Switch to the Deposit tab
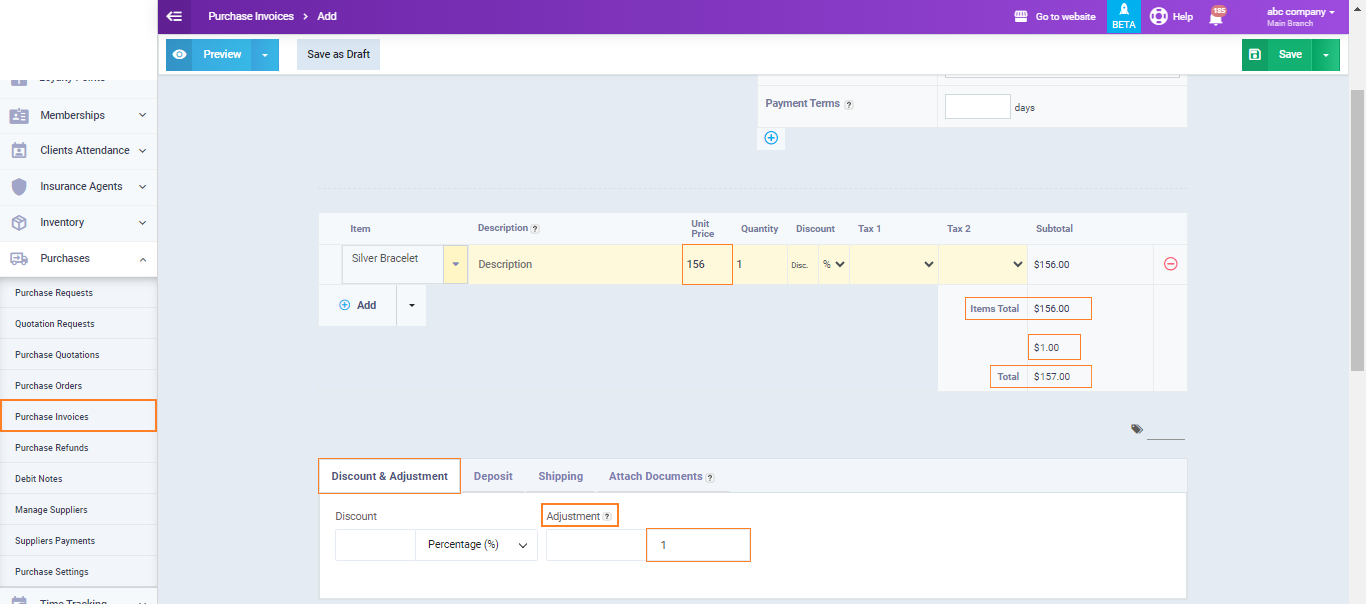The height and width of the screenshot is (604, 1366). (x=493, y=477)
